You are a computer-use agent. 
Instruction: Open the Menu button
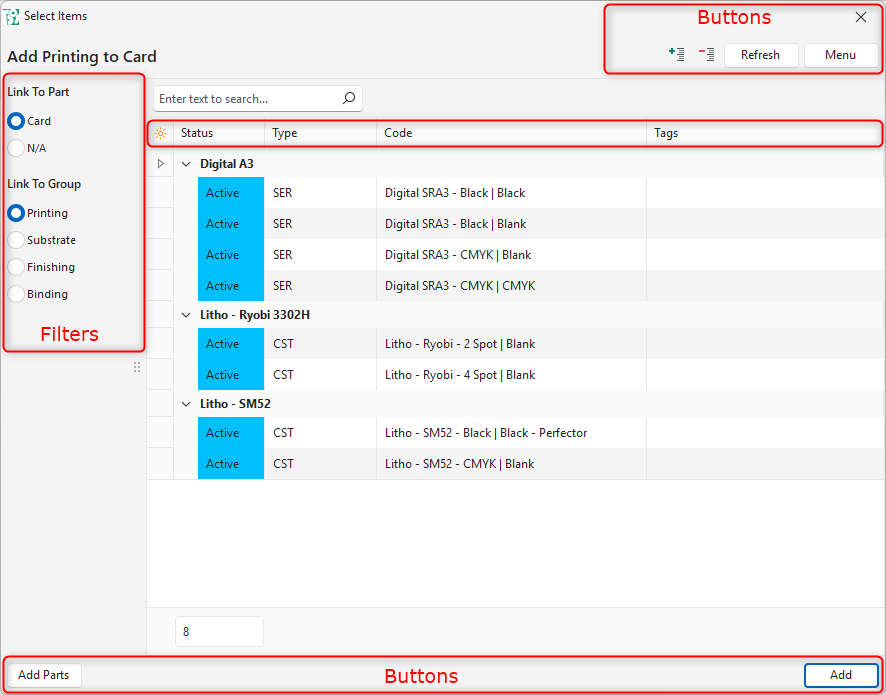[840, 55]
